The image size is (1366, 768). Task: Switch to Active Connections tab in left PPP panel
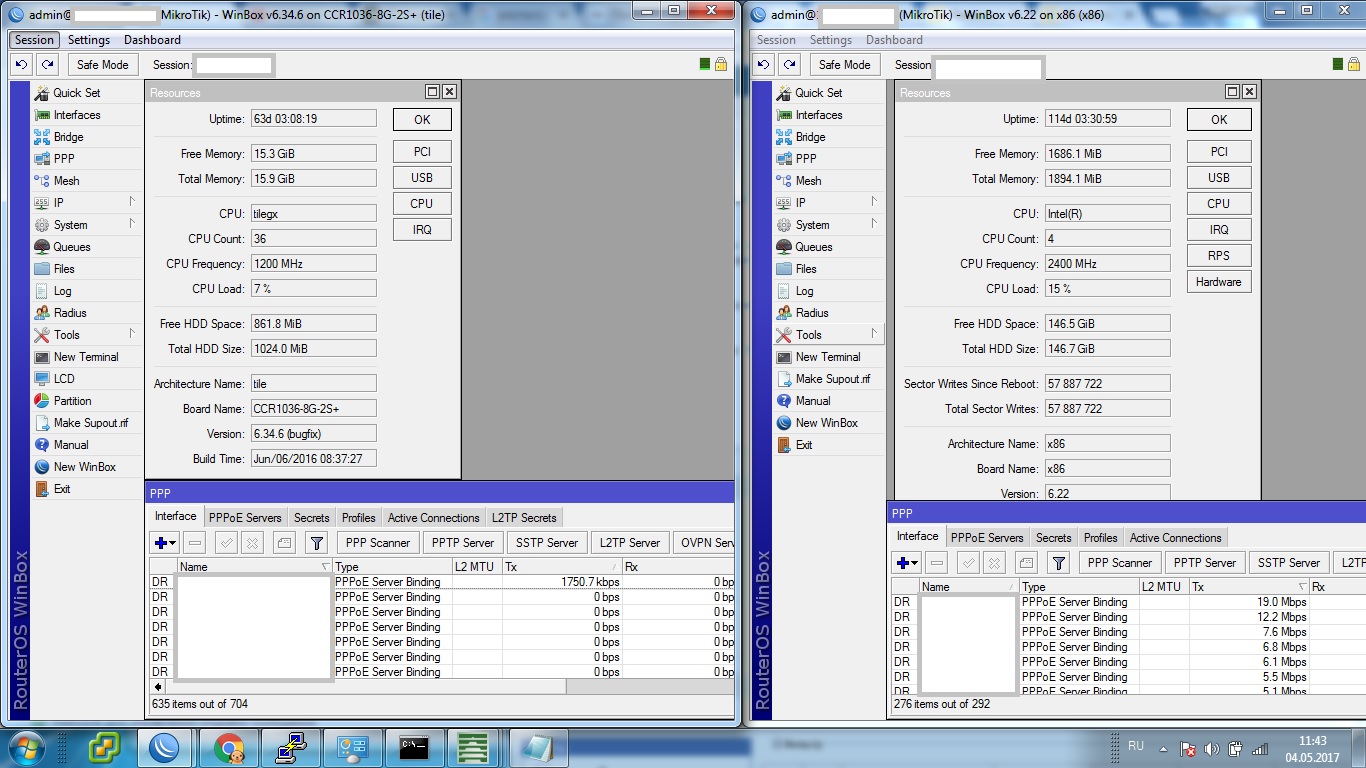pos(433,518)
